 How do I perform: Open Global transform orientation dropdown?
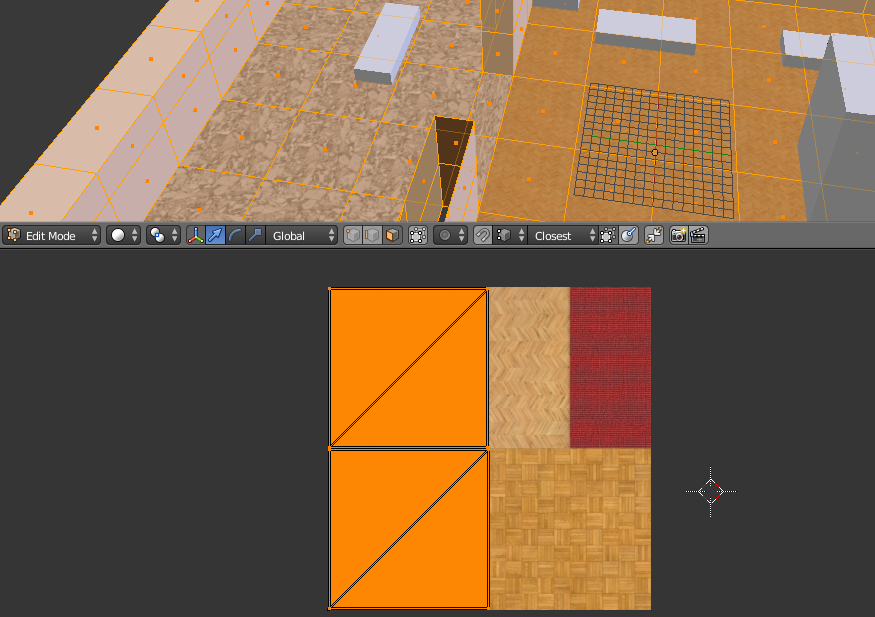click(x=304, y=236)
